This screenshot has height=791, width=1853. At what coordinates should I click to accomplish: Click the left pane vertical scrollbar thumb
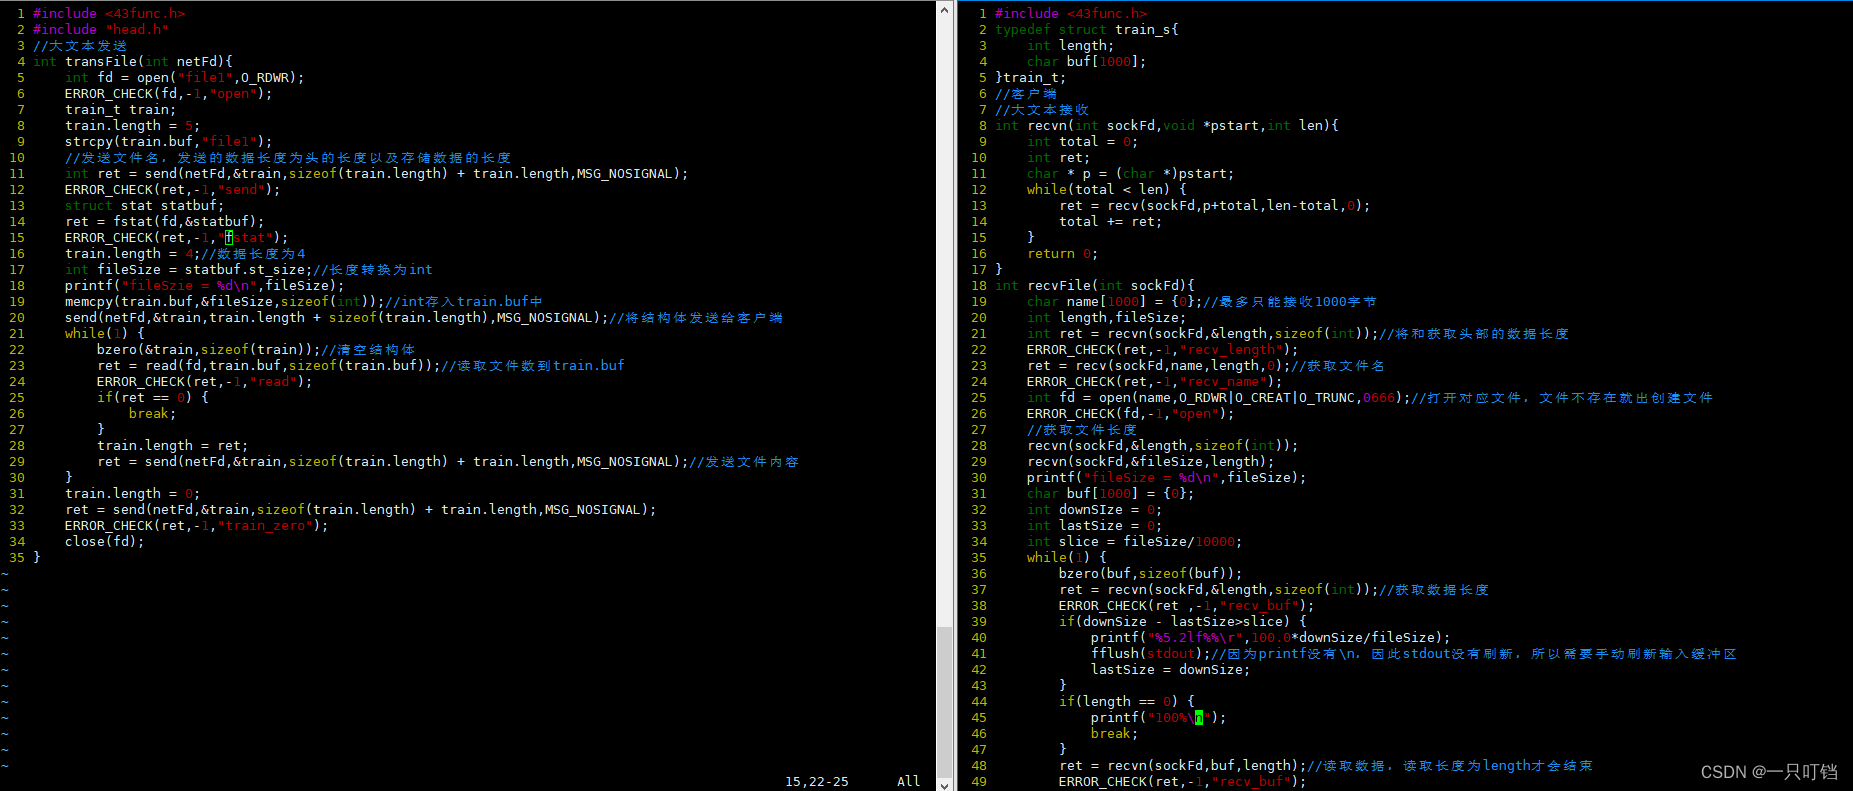pos(945,701)
